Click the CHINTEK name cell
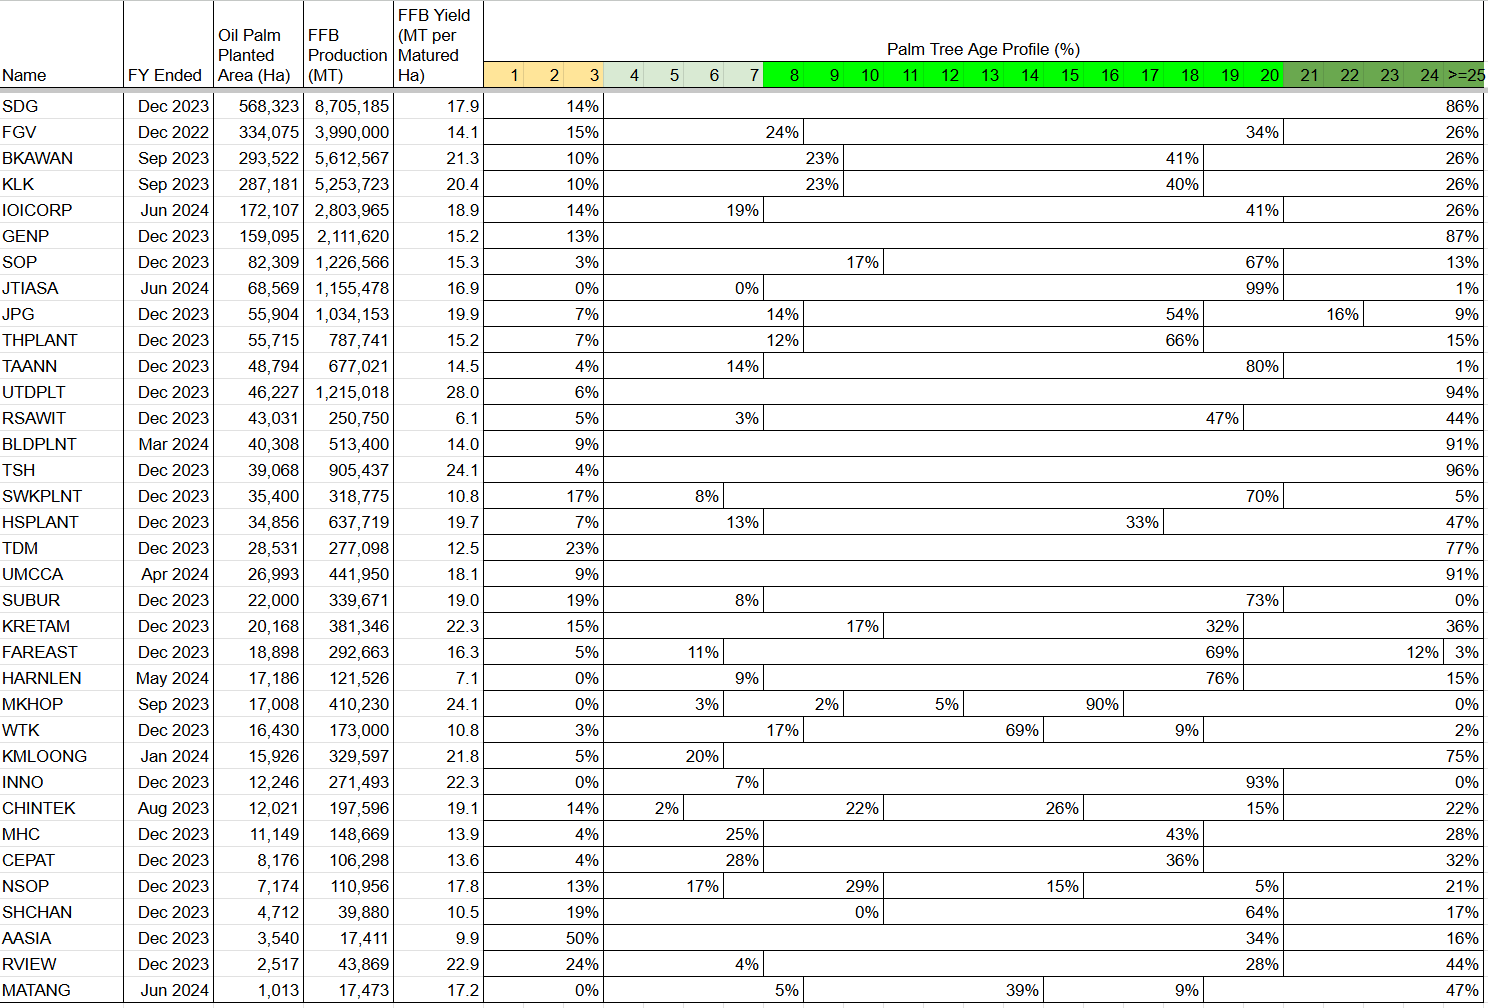Viewport: 1488px width, 1008px height. point(62,808)
